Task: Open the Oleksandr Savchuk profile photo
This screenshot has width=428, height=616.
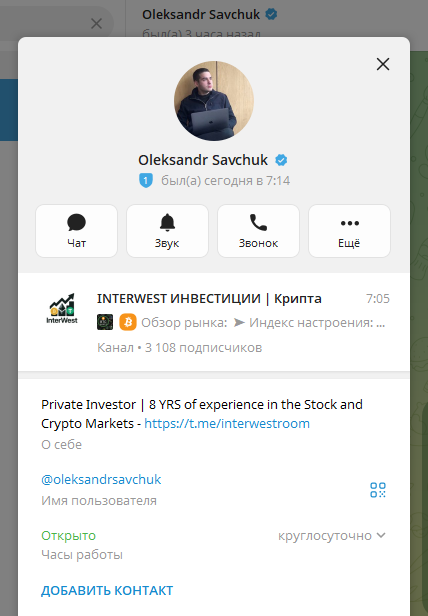Action: (x=214, y=101)
